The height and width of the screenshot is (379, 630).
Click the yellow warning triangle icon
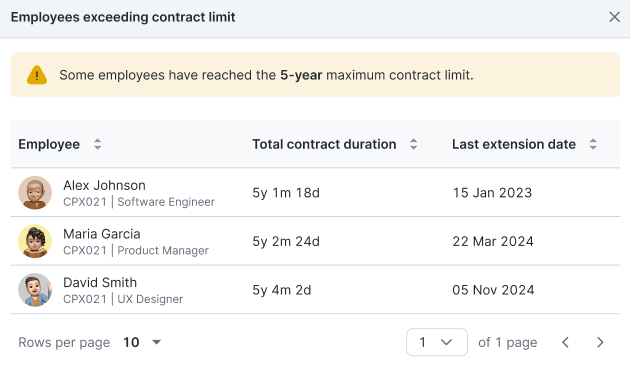coord(37,75)
